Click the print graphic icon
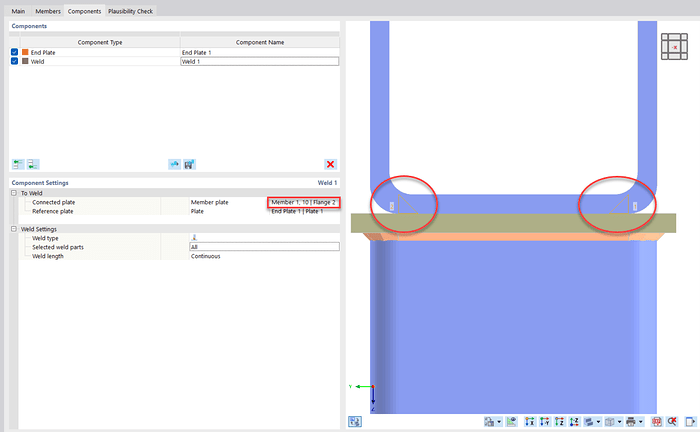Viewport: 700px width, 432px height. 628,422
